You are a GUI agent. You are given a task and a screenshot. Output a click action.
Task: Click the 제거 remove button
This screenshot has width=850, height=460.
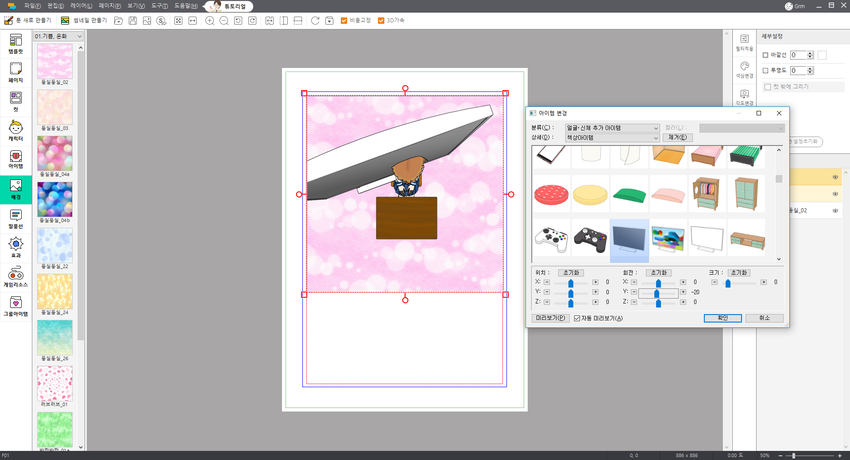pos(678,138)
